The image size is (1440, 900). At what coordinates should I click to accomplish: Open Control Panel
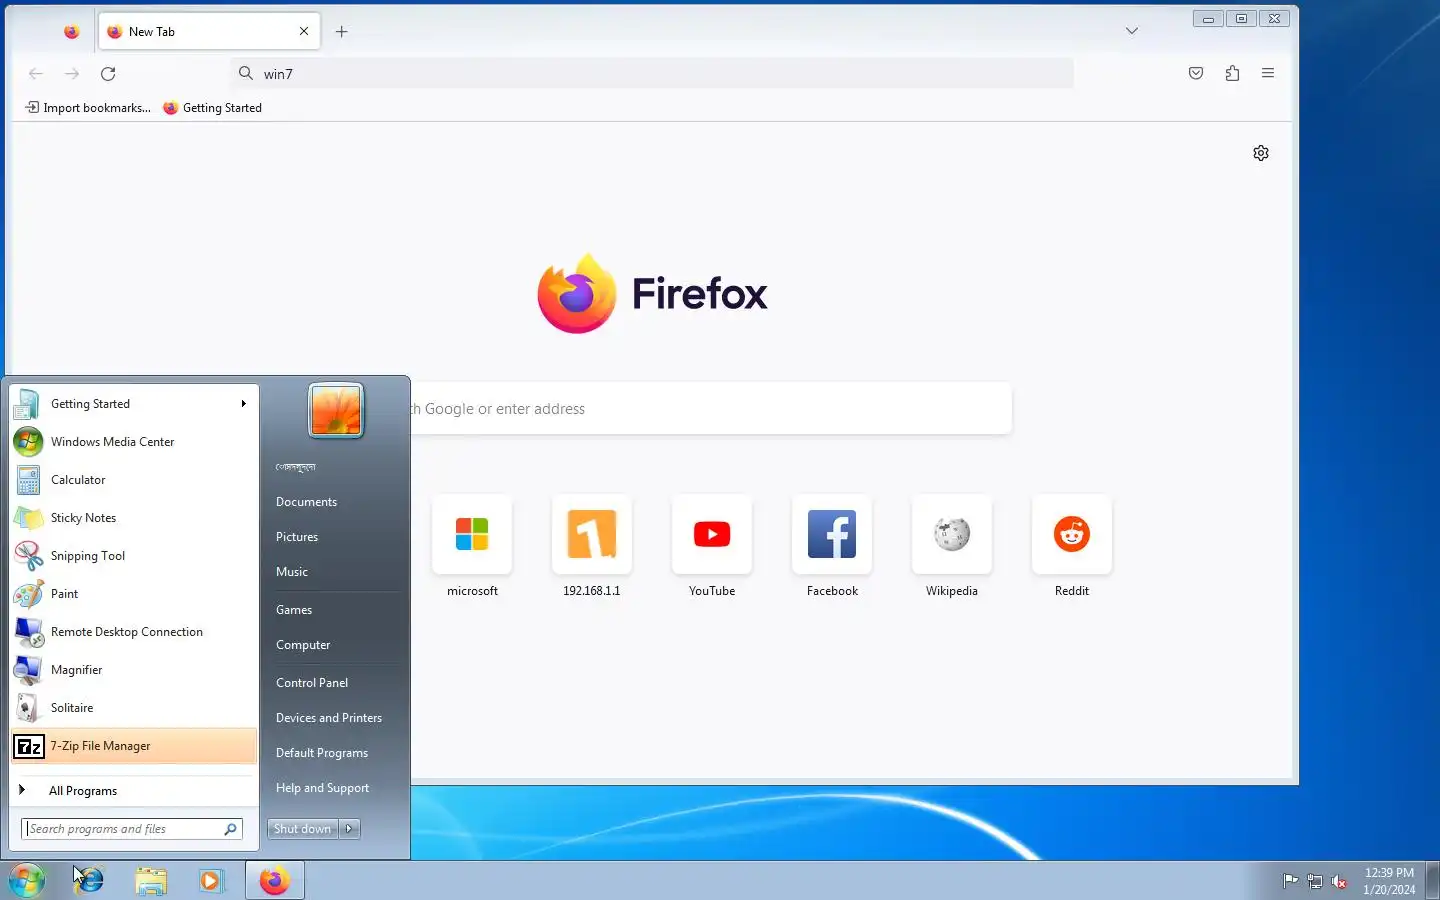312,683
